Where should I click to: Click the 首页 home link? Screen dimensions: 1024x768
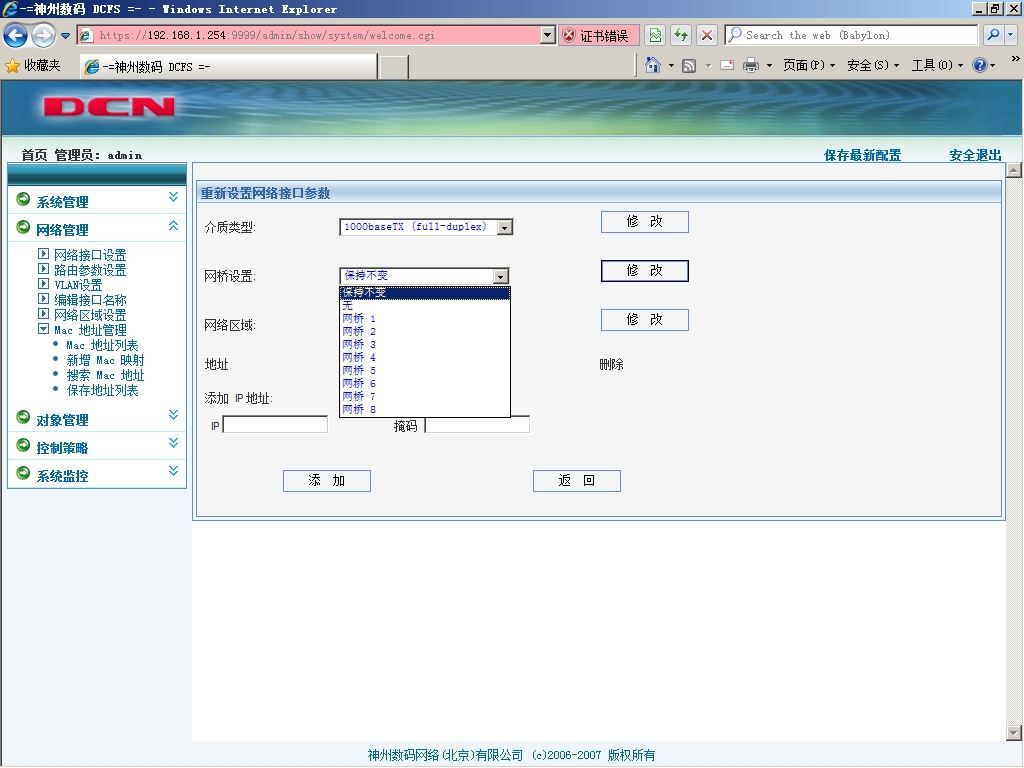pyautogui.click(x=34, y=155)
